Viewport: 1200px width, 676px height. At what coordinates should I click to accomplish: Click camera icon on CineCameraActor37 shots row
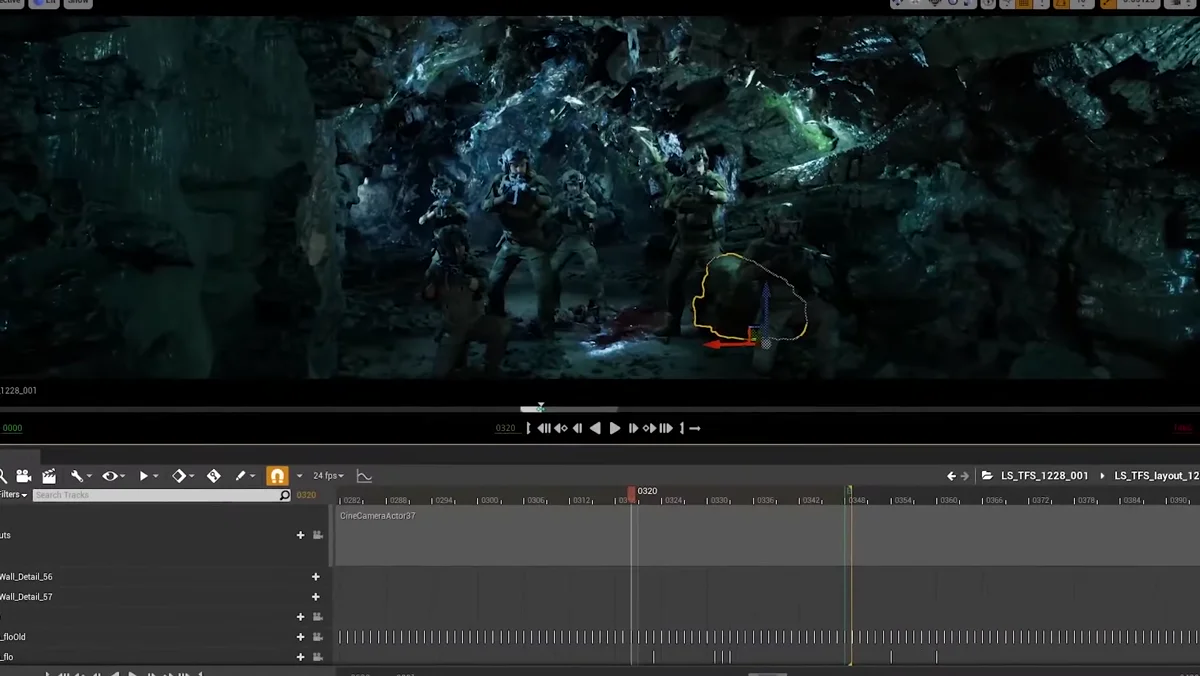(318, 535)
